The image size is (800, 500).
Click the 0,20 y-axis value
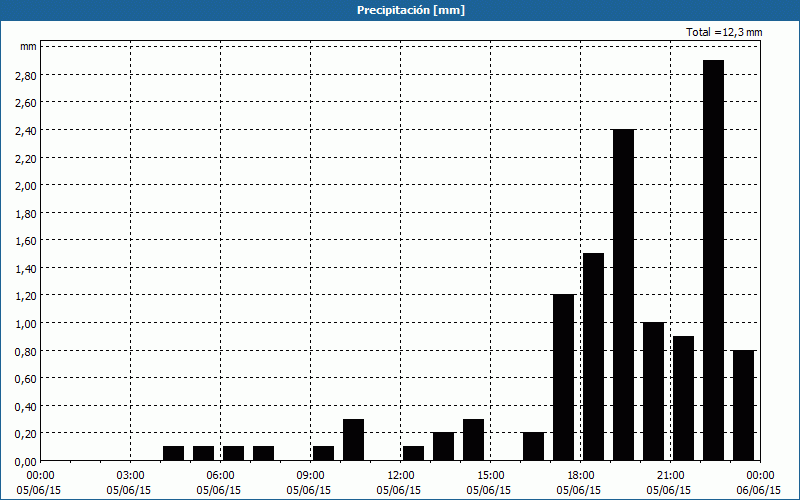pyautogui.click(x=26, y=434)
